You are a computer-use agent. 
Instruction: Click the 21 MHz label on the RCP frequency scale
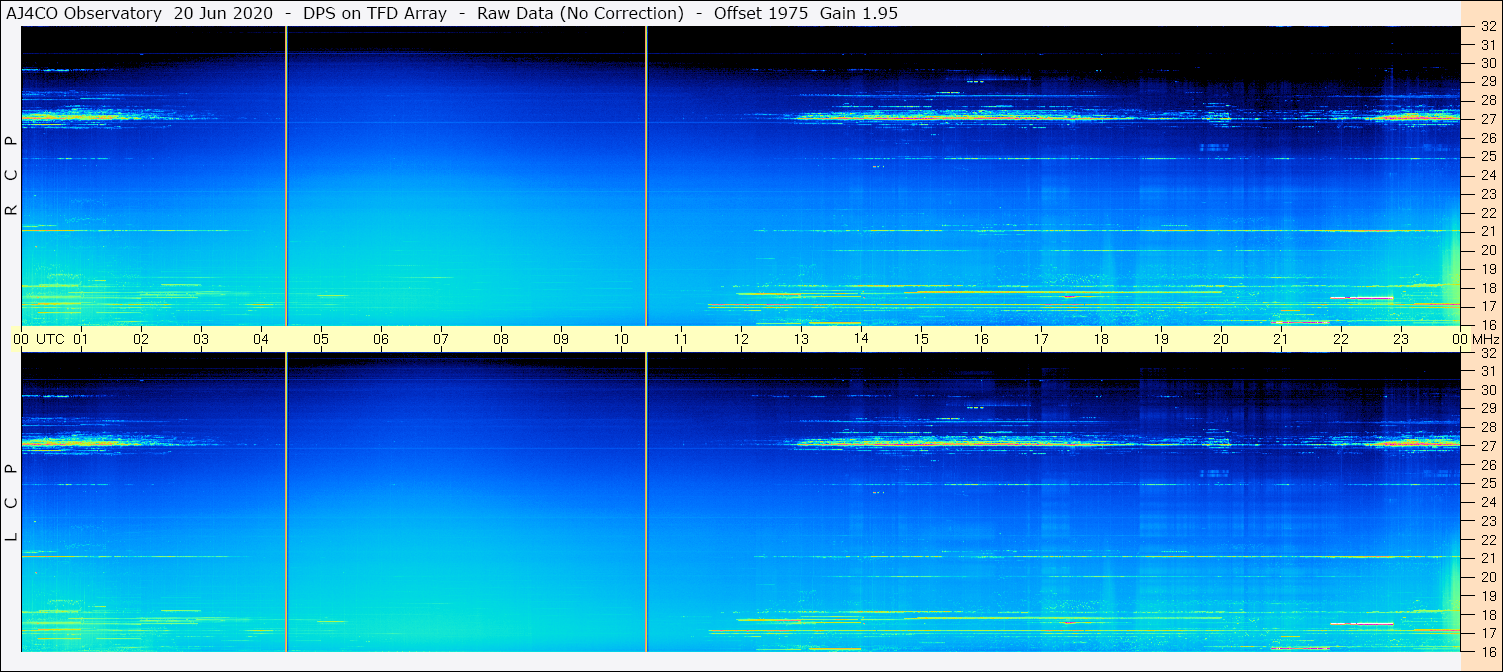coord(1487,231)
